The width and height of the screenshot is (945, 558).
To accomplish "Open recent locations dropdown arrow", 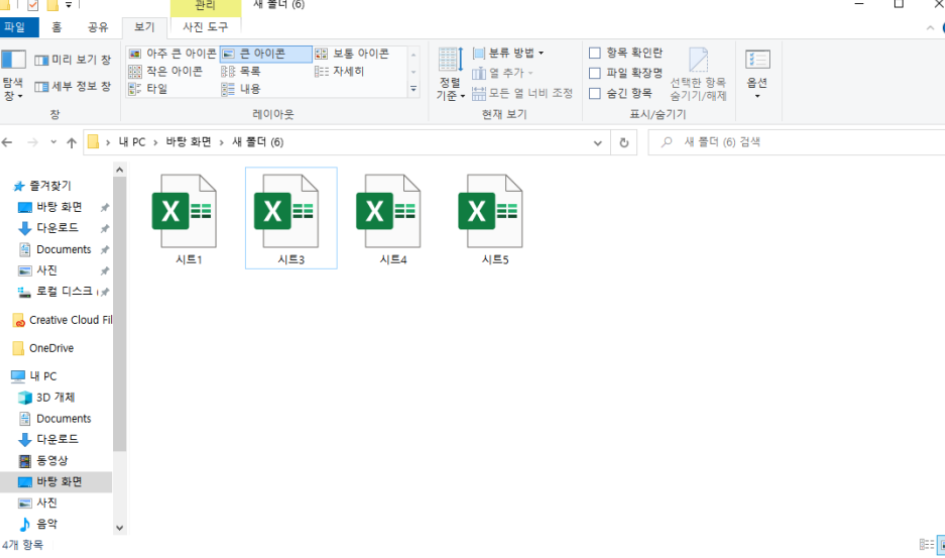I will point(54,142).
